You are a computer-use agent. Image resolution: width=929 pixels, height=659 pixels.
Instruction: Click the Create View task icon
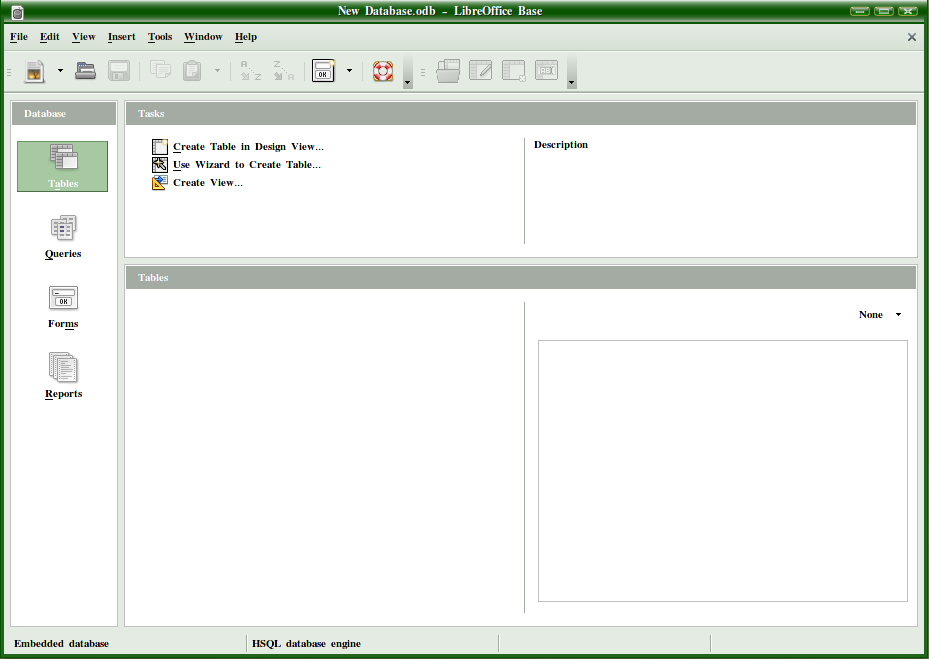pos(160,183)
